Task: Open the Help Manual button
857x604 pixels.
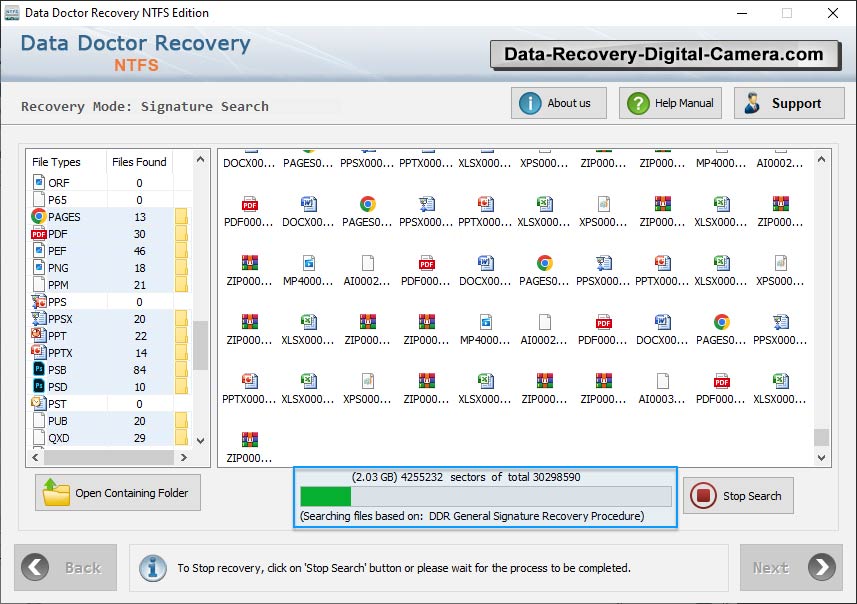Action: point(670,103)
